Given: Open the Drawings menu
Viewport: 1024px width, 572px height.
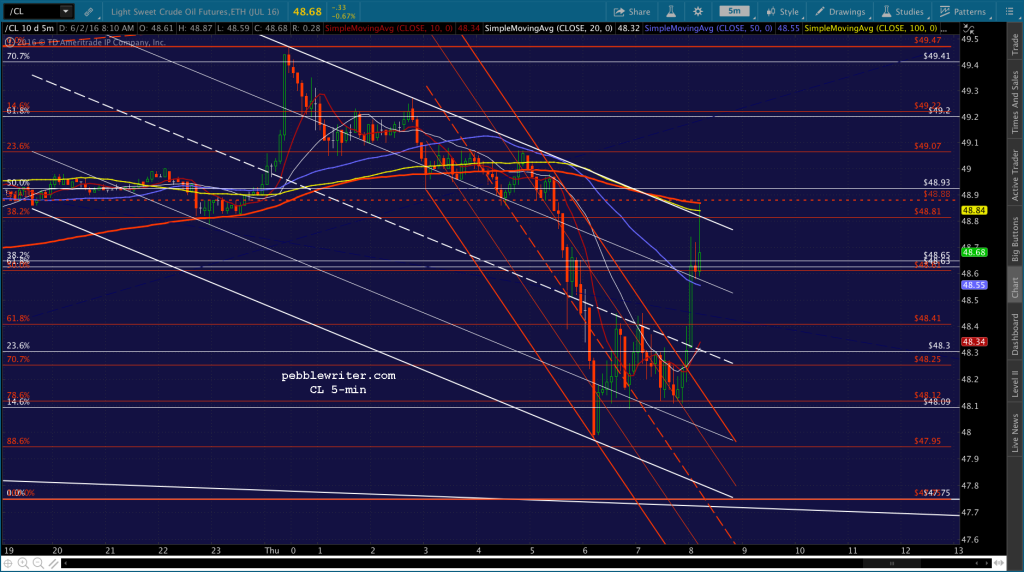Looking at the screenshot, I should pos(840,12).
